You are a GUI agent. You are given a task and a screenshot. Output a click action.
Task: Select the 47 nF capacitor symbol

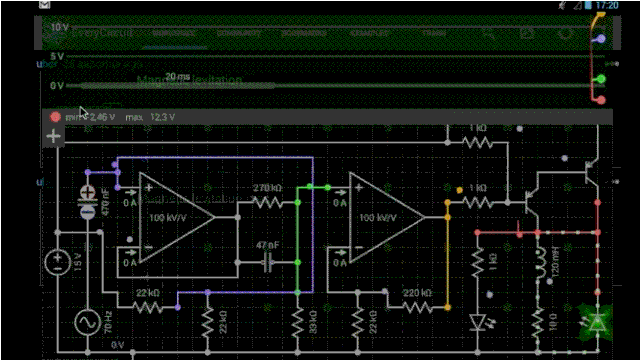[x=268, y=262]
